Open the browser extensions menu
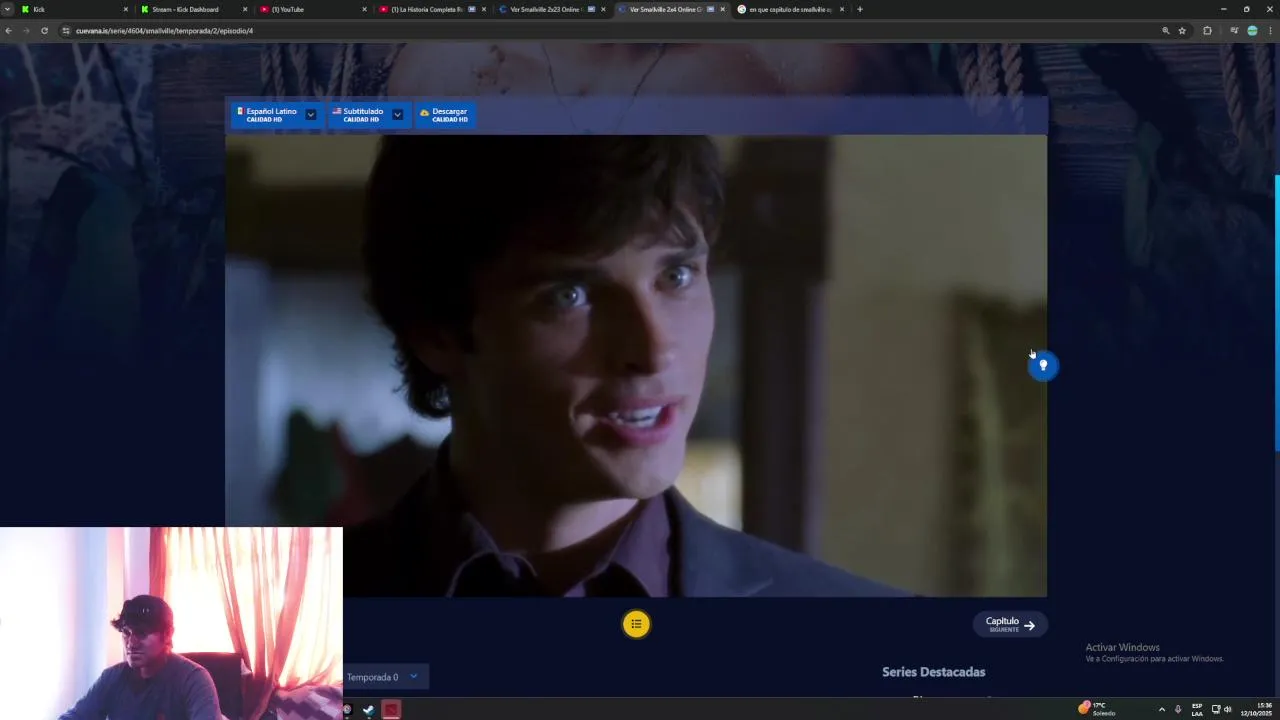The width and height of the screenshot is (1280, 720). pyautogui.click(x=1207, y=31)
